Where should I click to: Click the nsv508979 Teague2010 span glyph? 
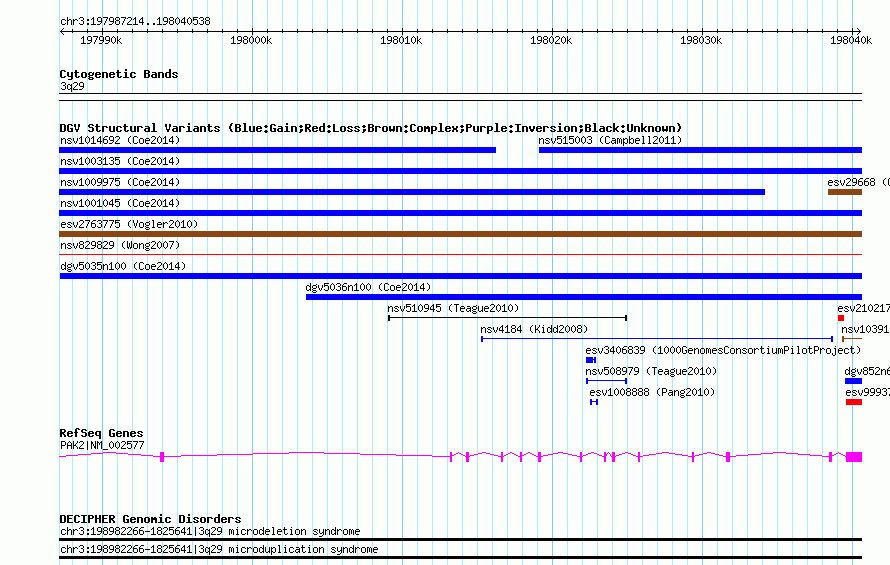(606, 381)
